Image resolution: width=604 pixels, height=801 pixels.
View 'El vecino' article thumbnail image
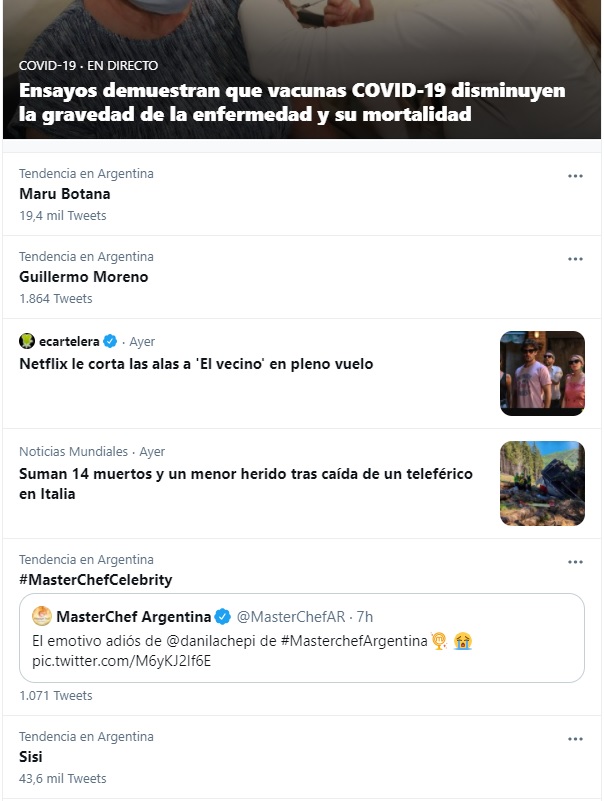[542, 373]
